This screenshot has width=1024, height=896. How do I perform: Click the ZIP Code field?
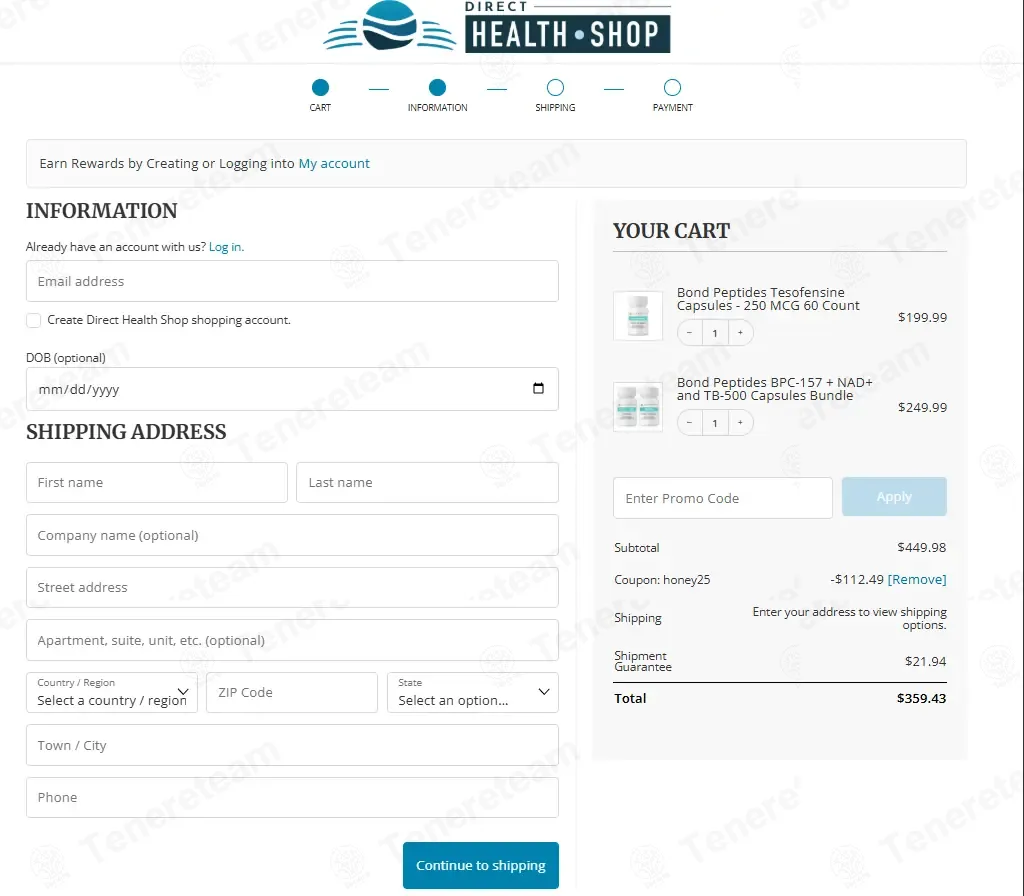pos(292,693)
